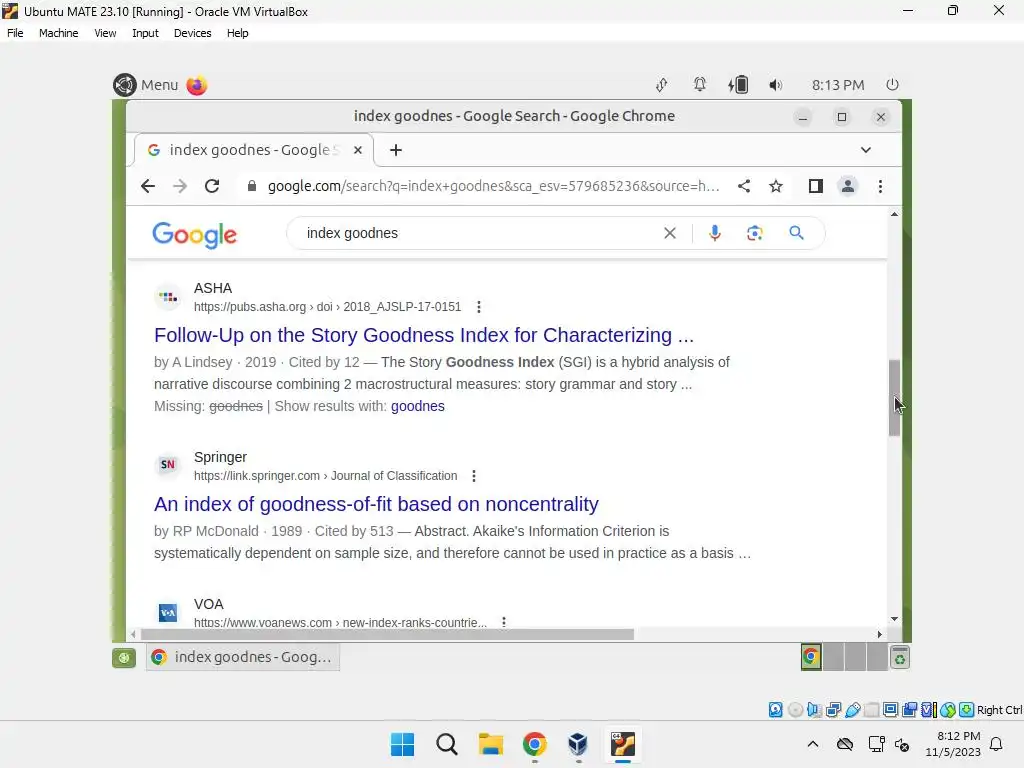The width and height of the screenshot is (1024, 768).
Task: Open File Explorer on the Windows taskbar
Action: (490, 744)
